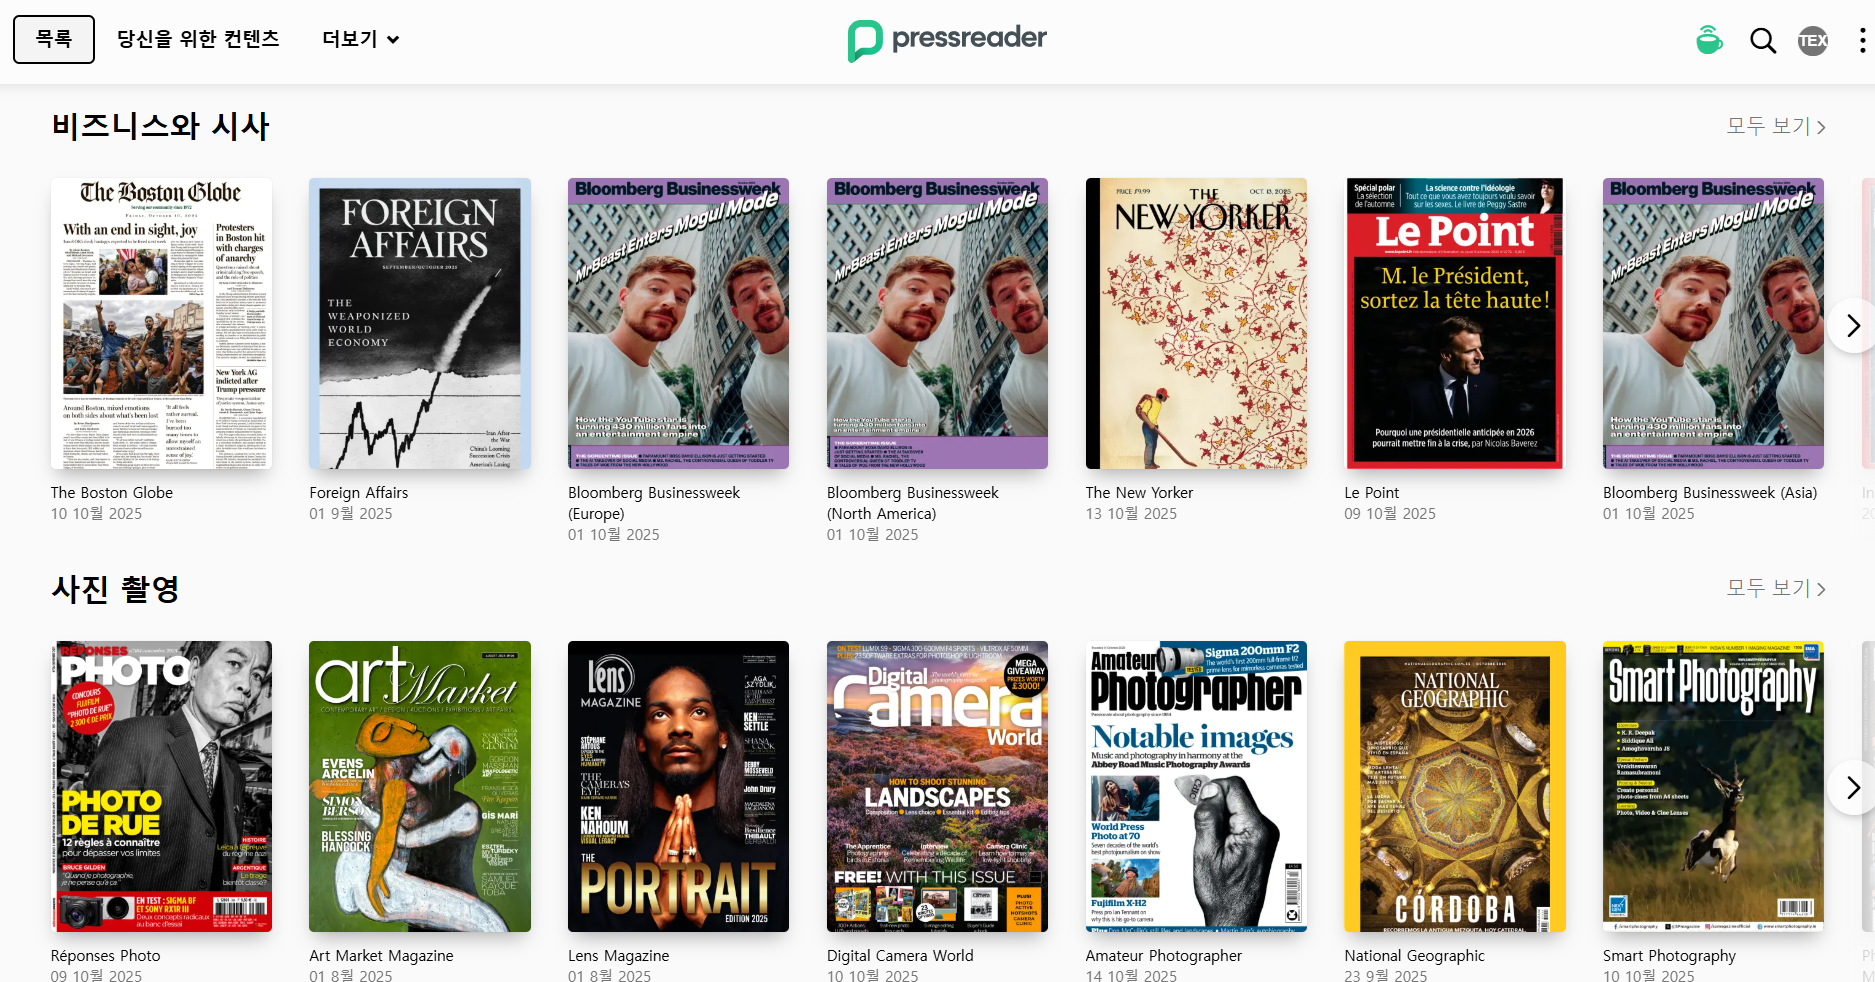
Task: Open the PressReader HotSpot coffee cup icon
Action: [x=1709, y=40]
